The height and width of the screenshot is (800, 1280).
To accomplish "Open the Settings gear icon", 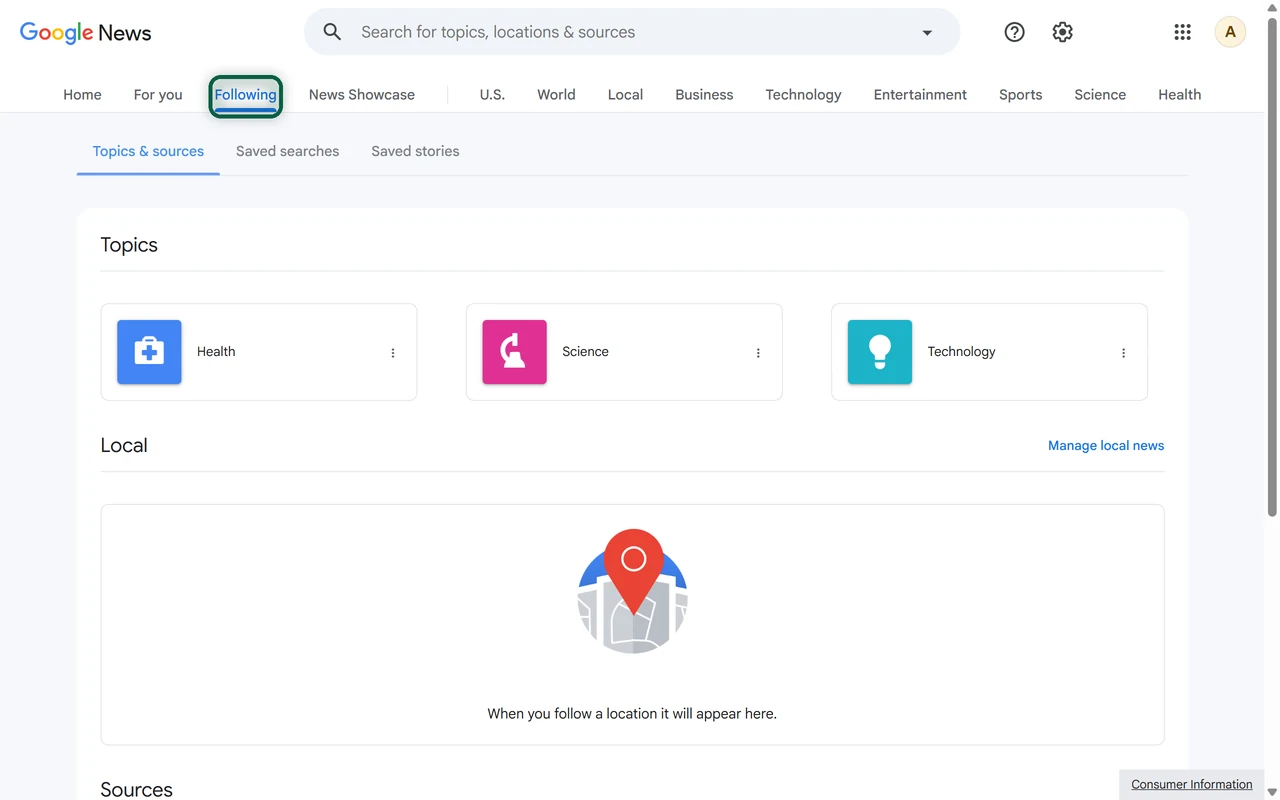I will point(1062,32).
